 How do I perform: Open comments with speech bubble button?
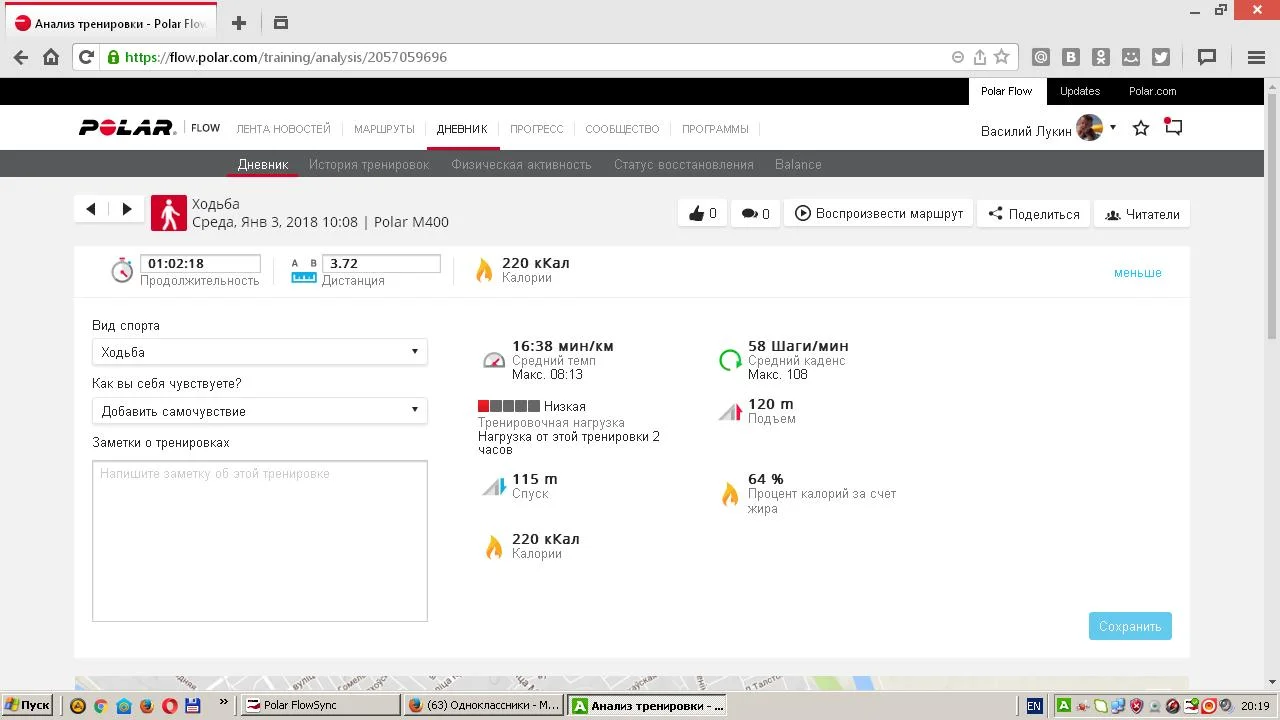coord(756,213)
